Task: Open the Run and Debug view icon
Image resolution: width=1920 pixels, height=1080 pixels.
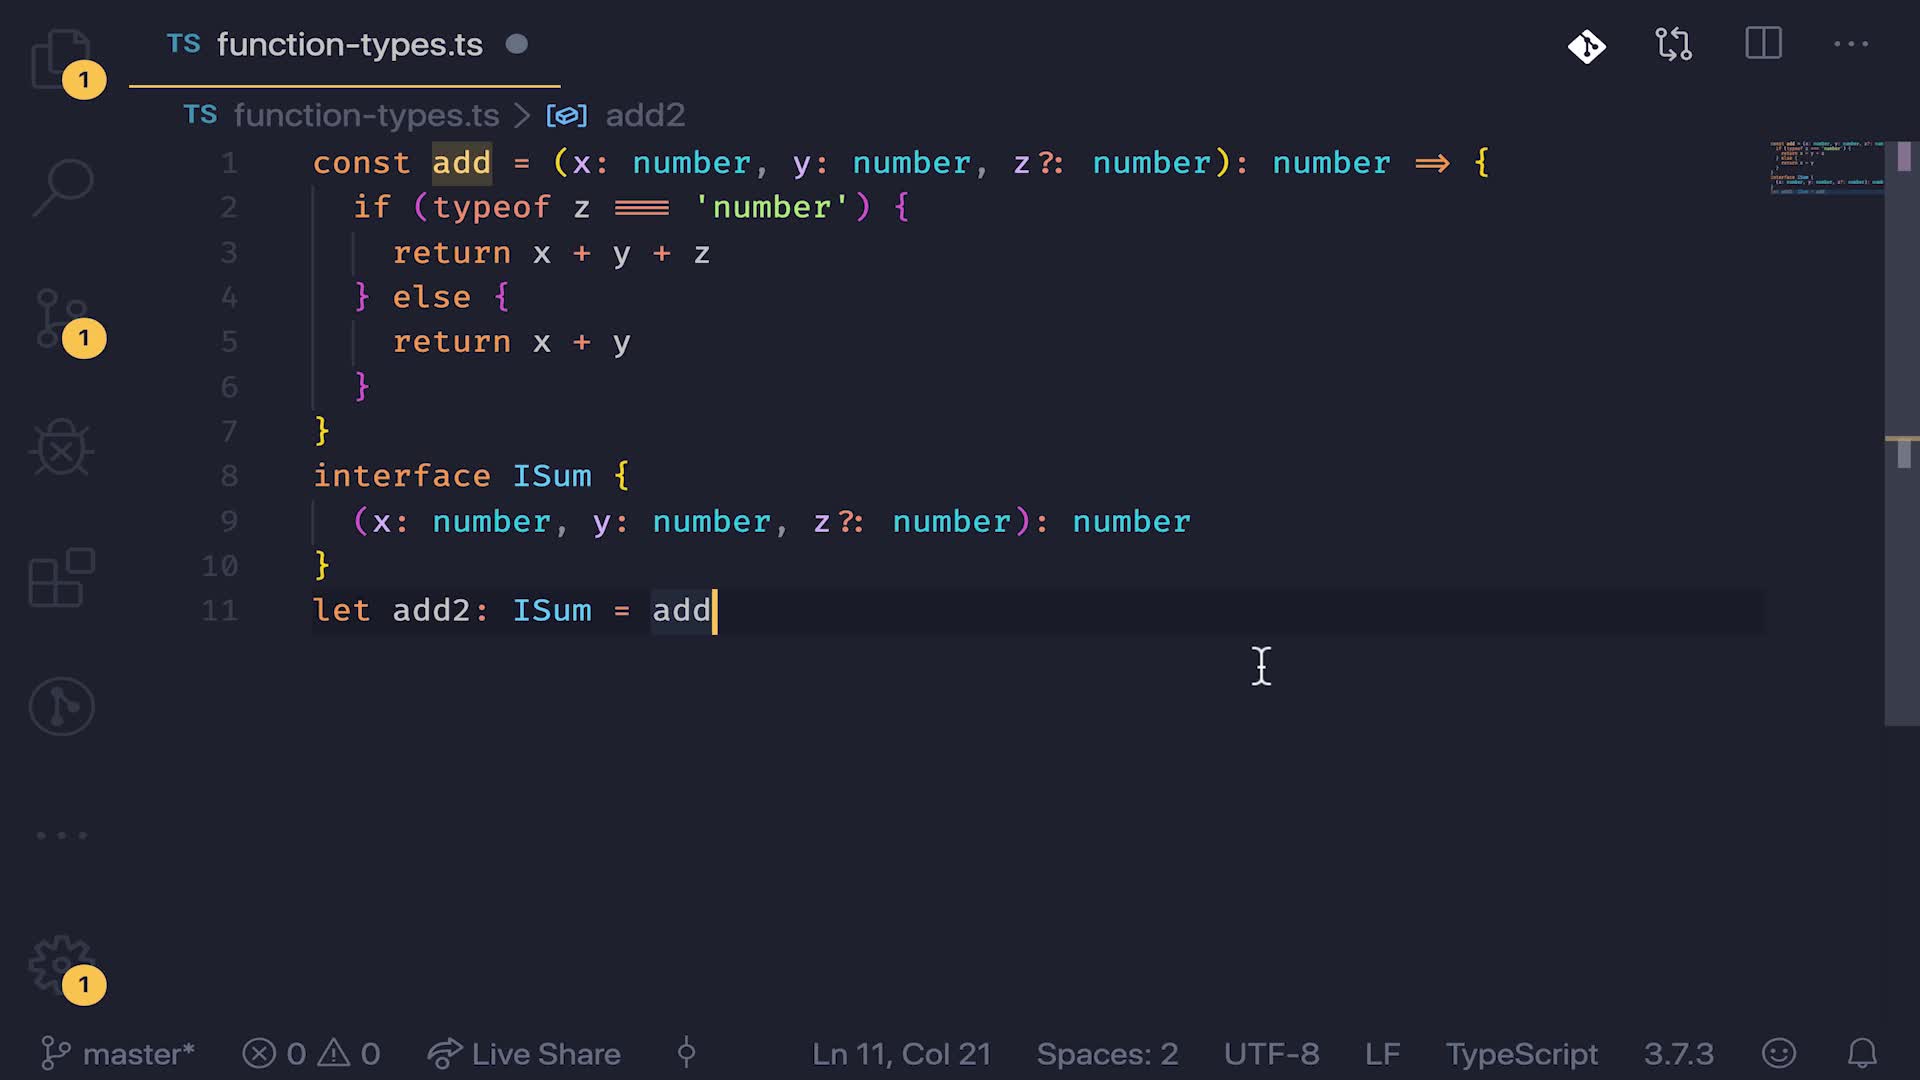Action: (62, 447)
